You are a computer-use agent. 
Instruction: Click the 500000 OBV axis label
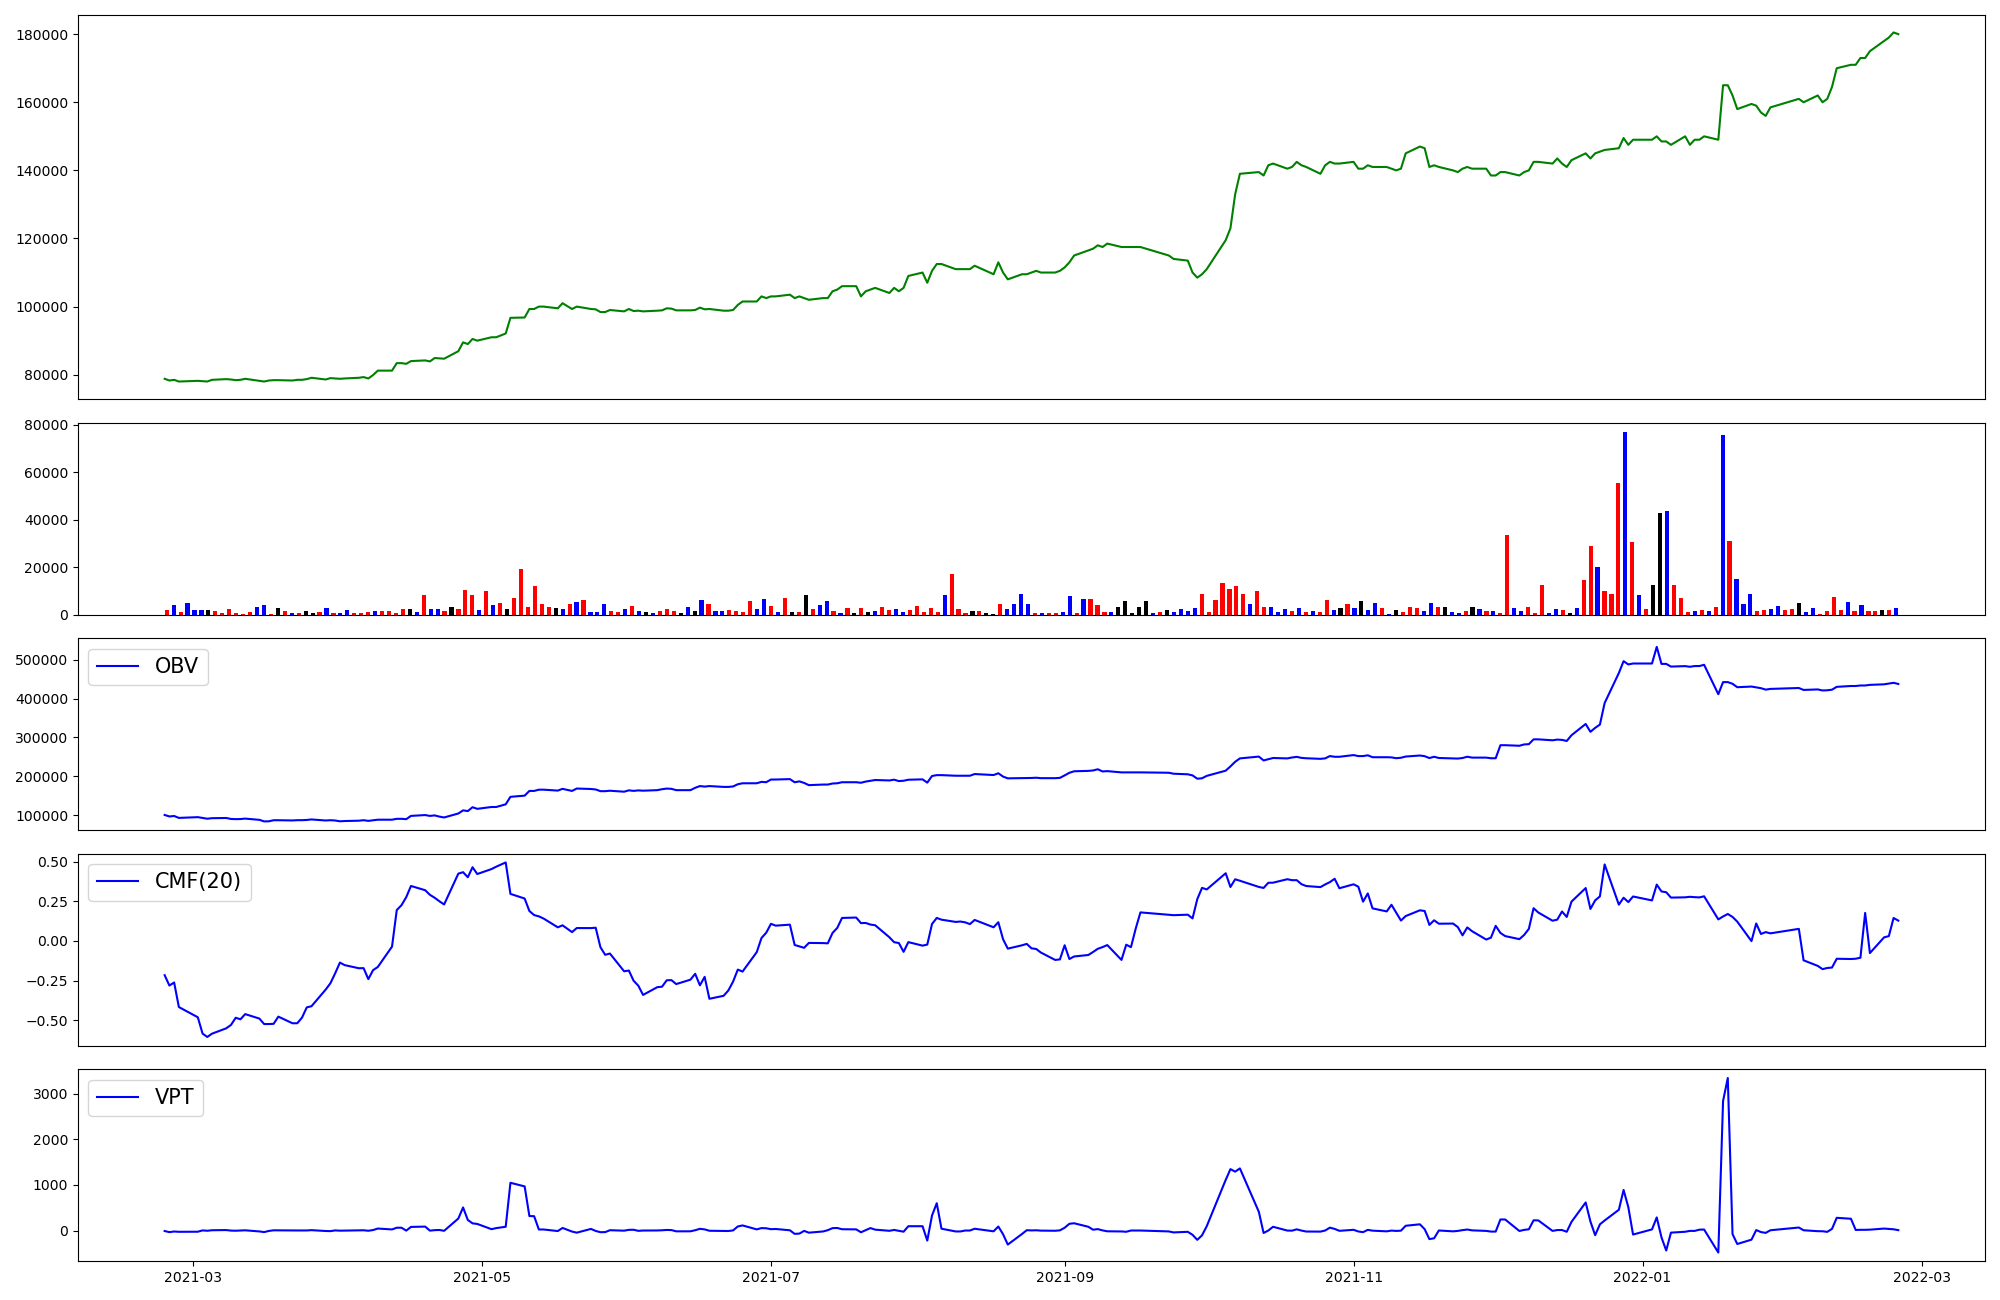point(42,660)
